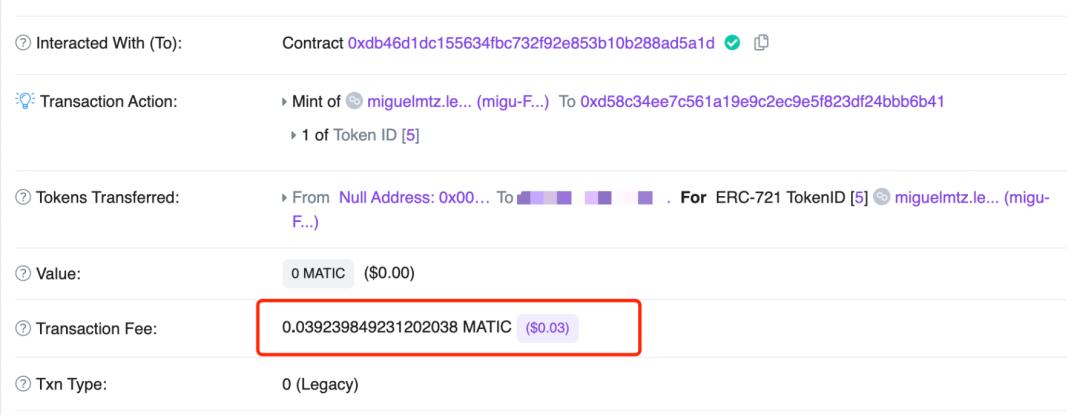Expand the 1 of Token ID arrow

coord(294,136)
